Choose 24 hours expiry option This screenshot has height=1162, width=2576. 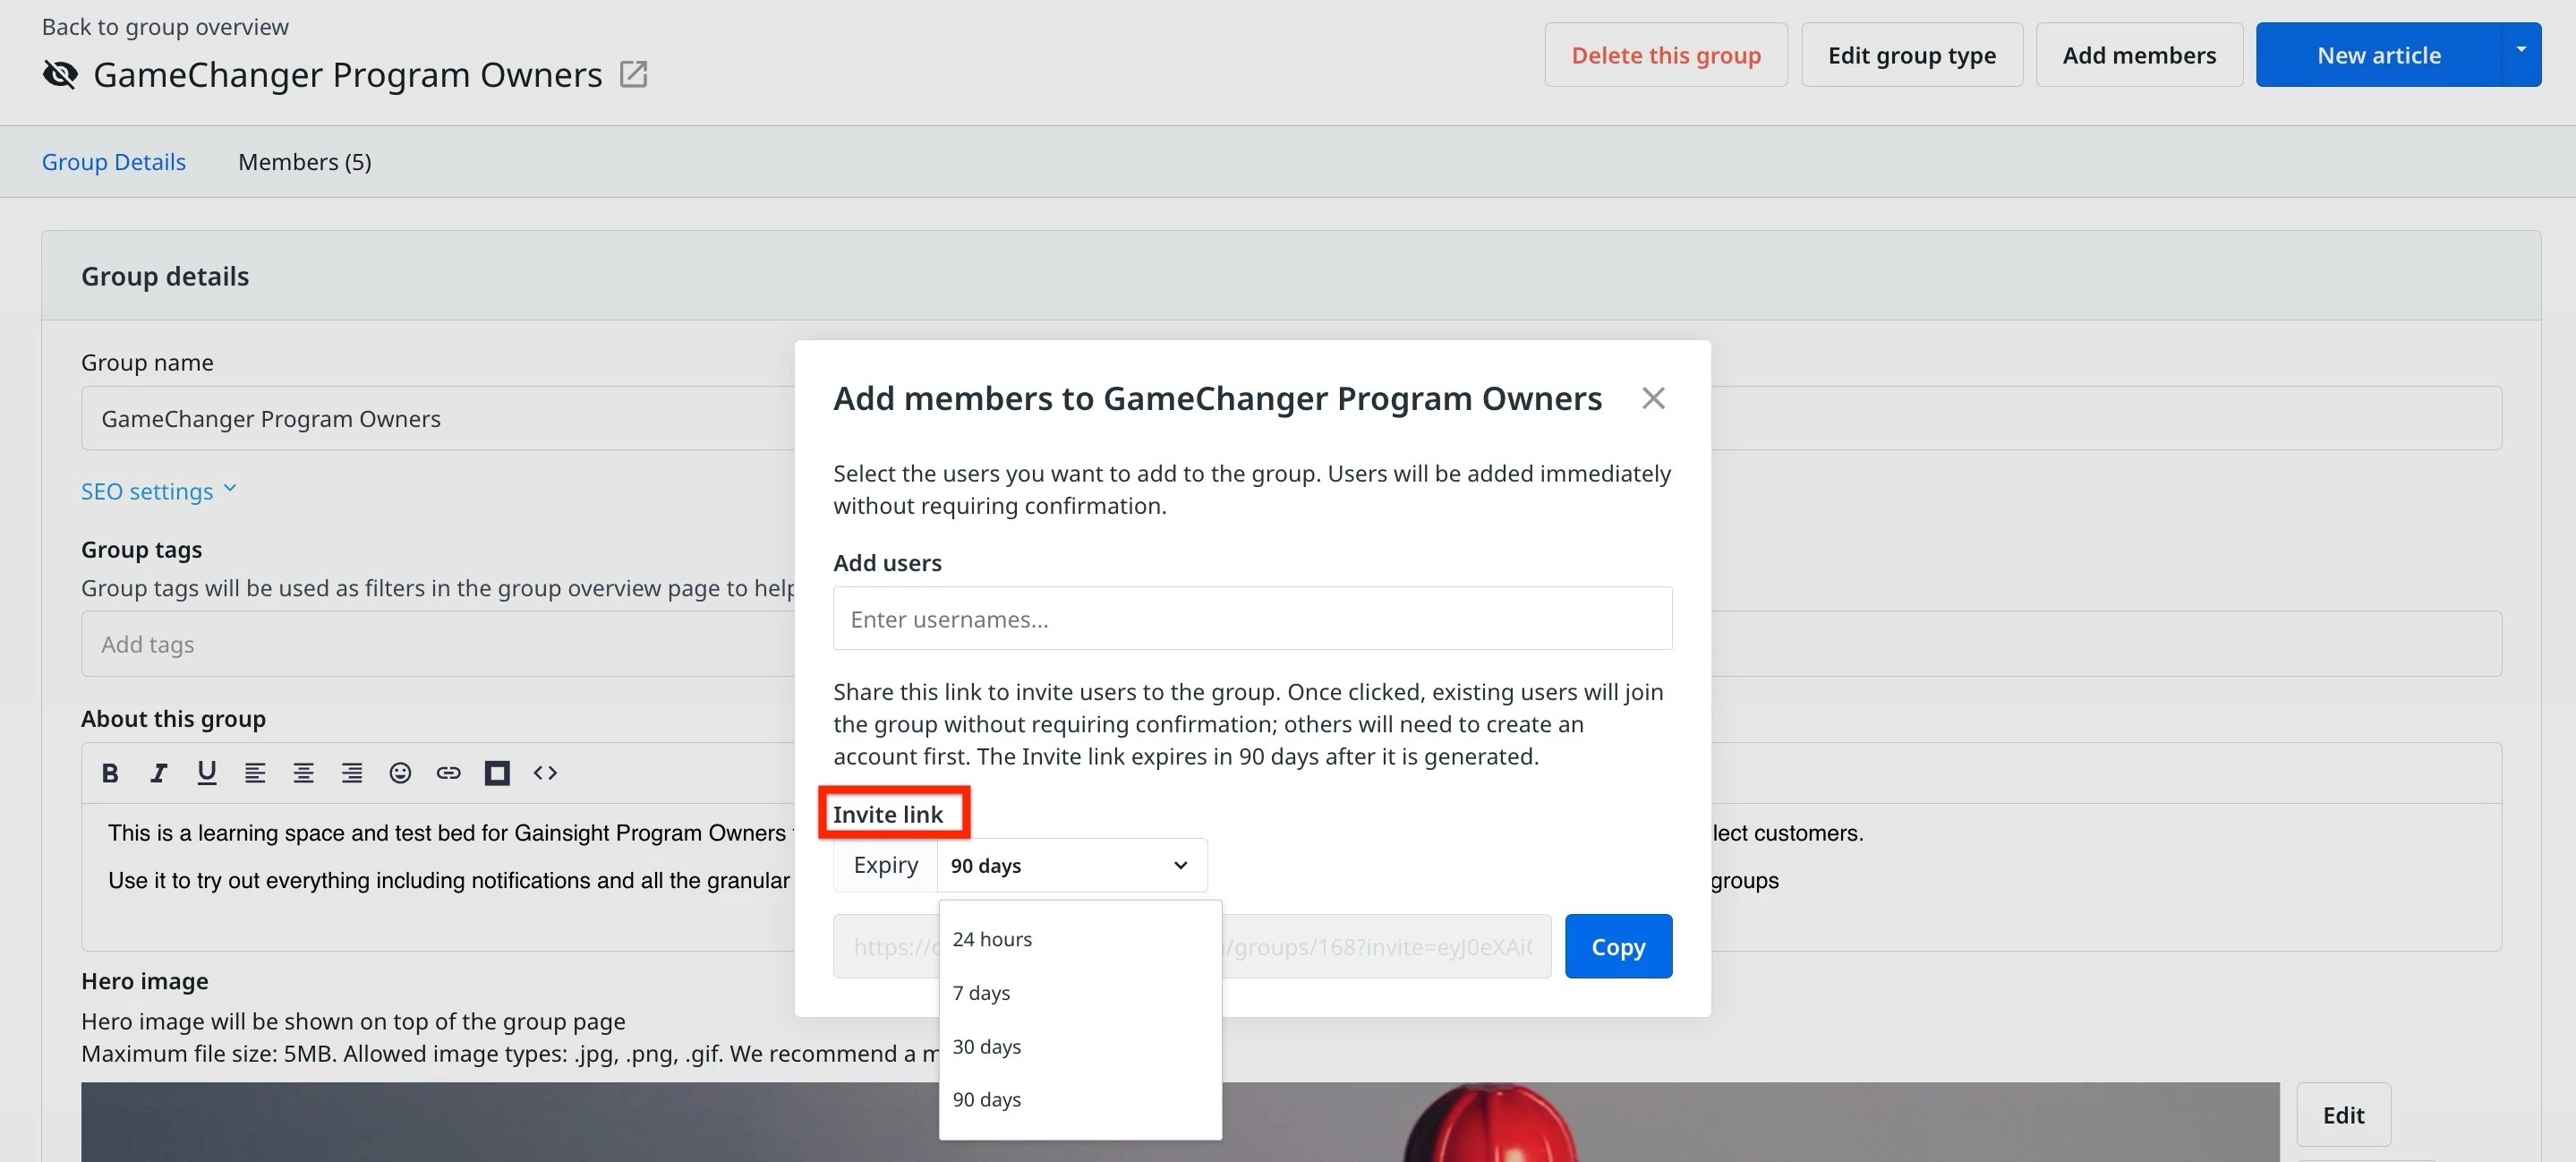(x=992, y=939)
